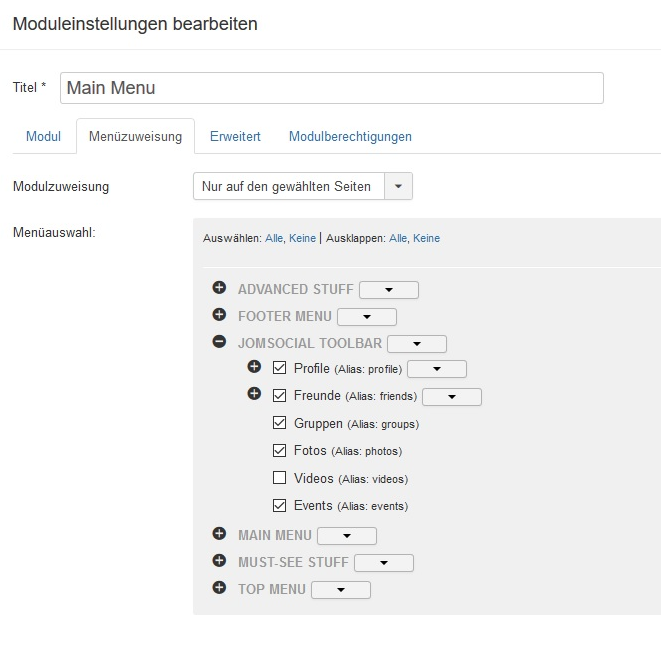Collapse the JOMSOCIAL TOOLBAR tree node
This screenshot has height=647, width=661.
219,342
